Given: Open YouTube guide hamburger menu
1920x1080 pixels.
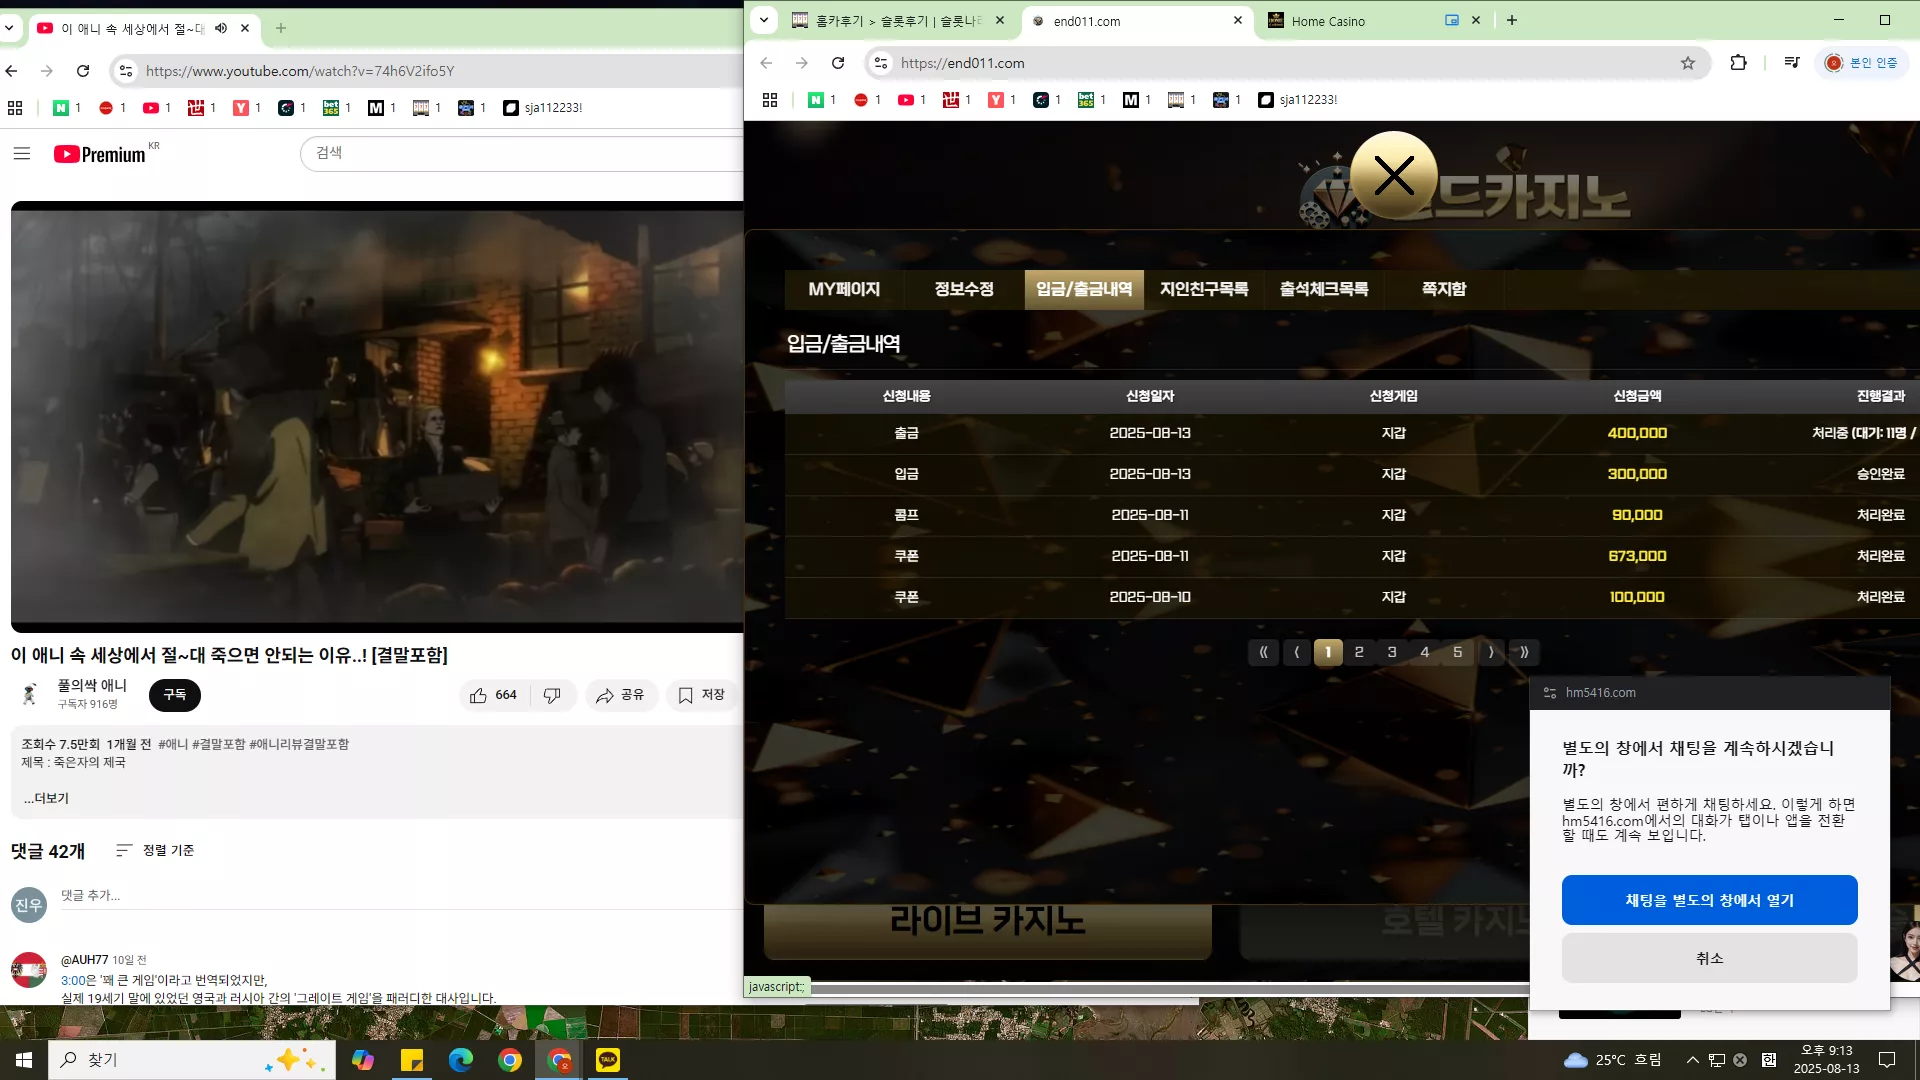Looking at the screenshot, I should click(22, 154).
